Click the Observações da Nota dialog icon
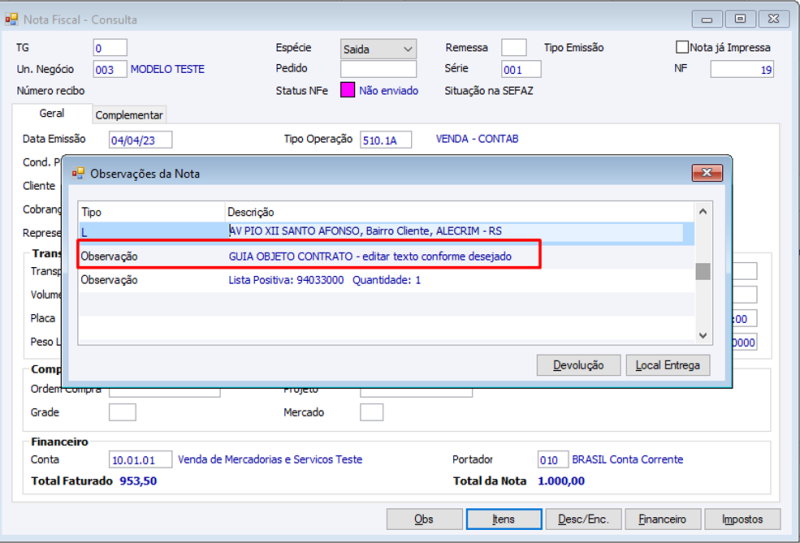 tap(78, 174)
